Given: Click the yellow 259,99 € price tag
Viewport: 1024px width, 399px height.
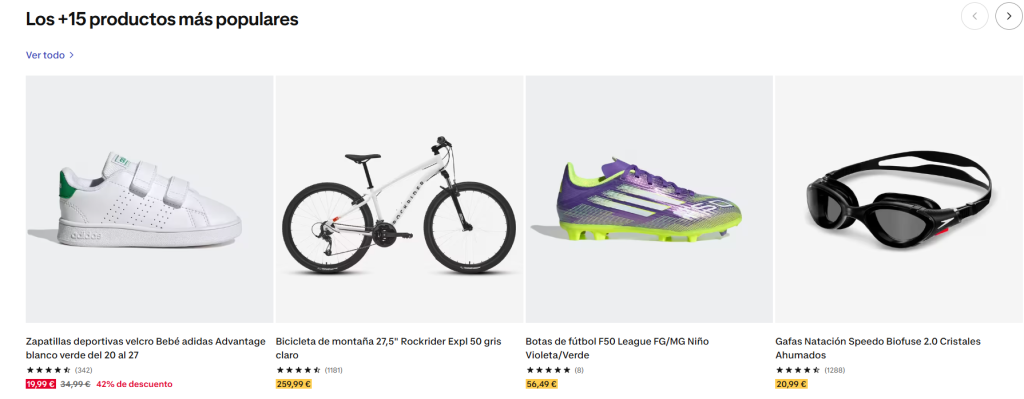Looking at the screenshot, I should 294,384.
